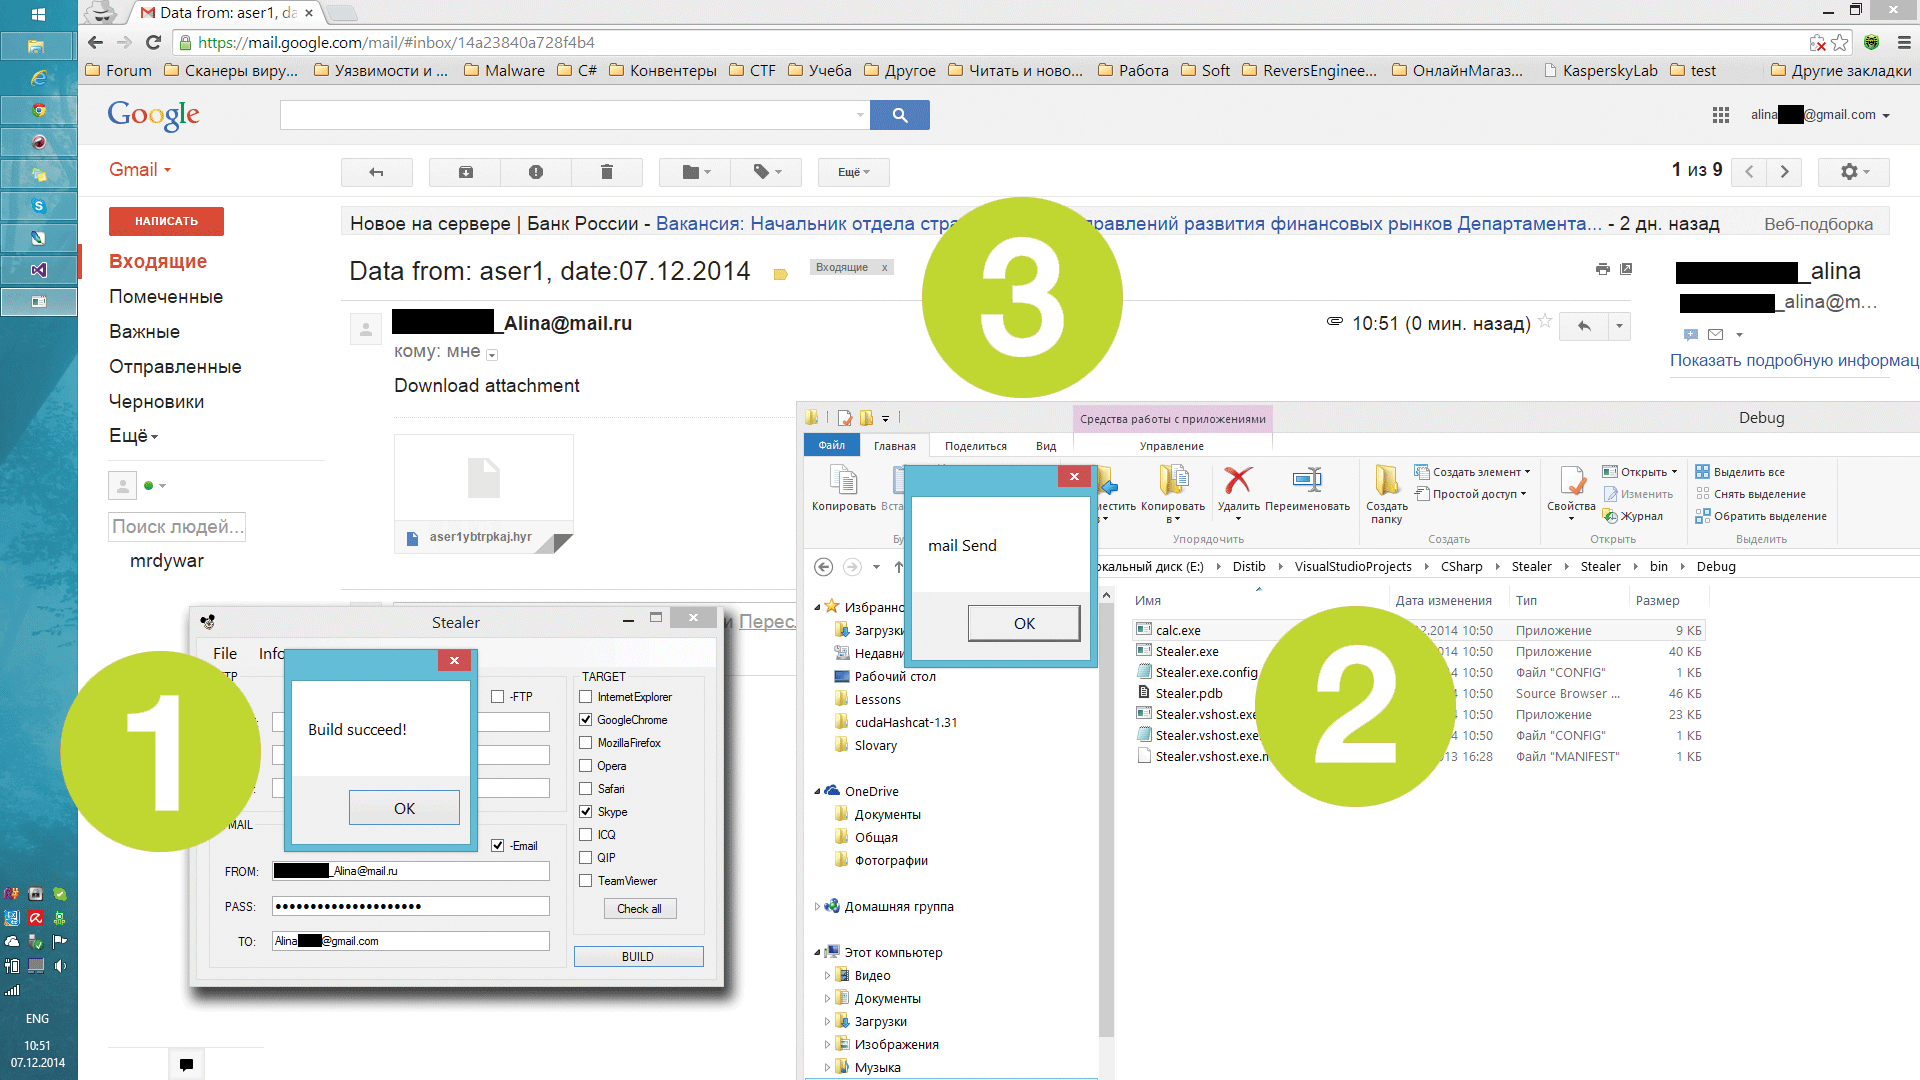The image size is (1920, 1080).
Task: Select the calc.exe file row
Action: click(1419, 630)
